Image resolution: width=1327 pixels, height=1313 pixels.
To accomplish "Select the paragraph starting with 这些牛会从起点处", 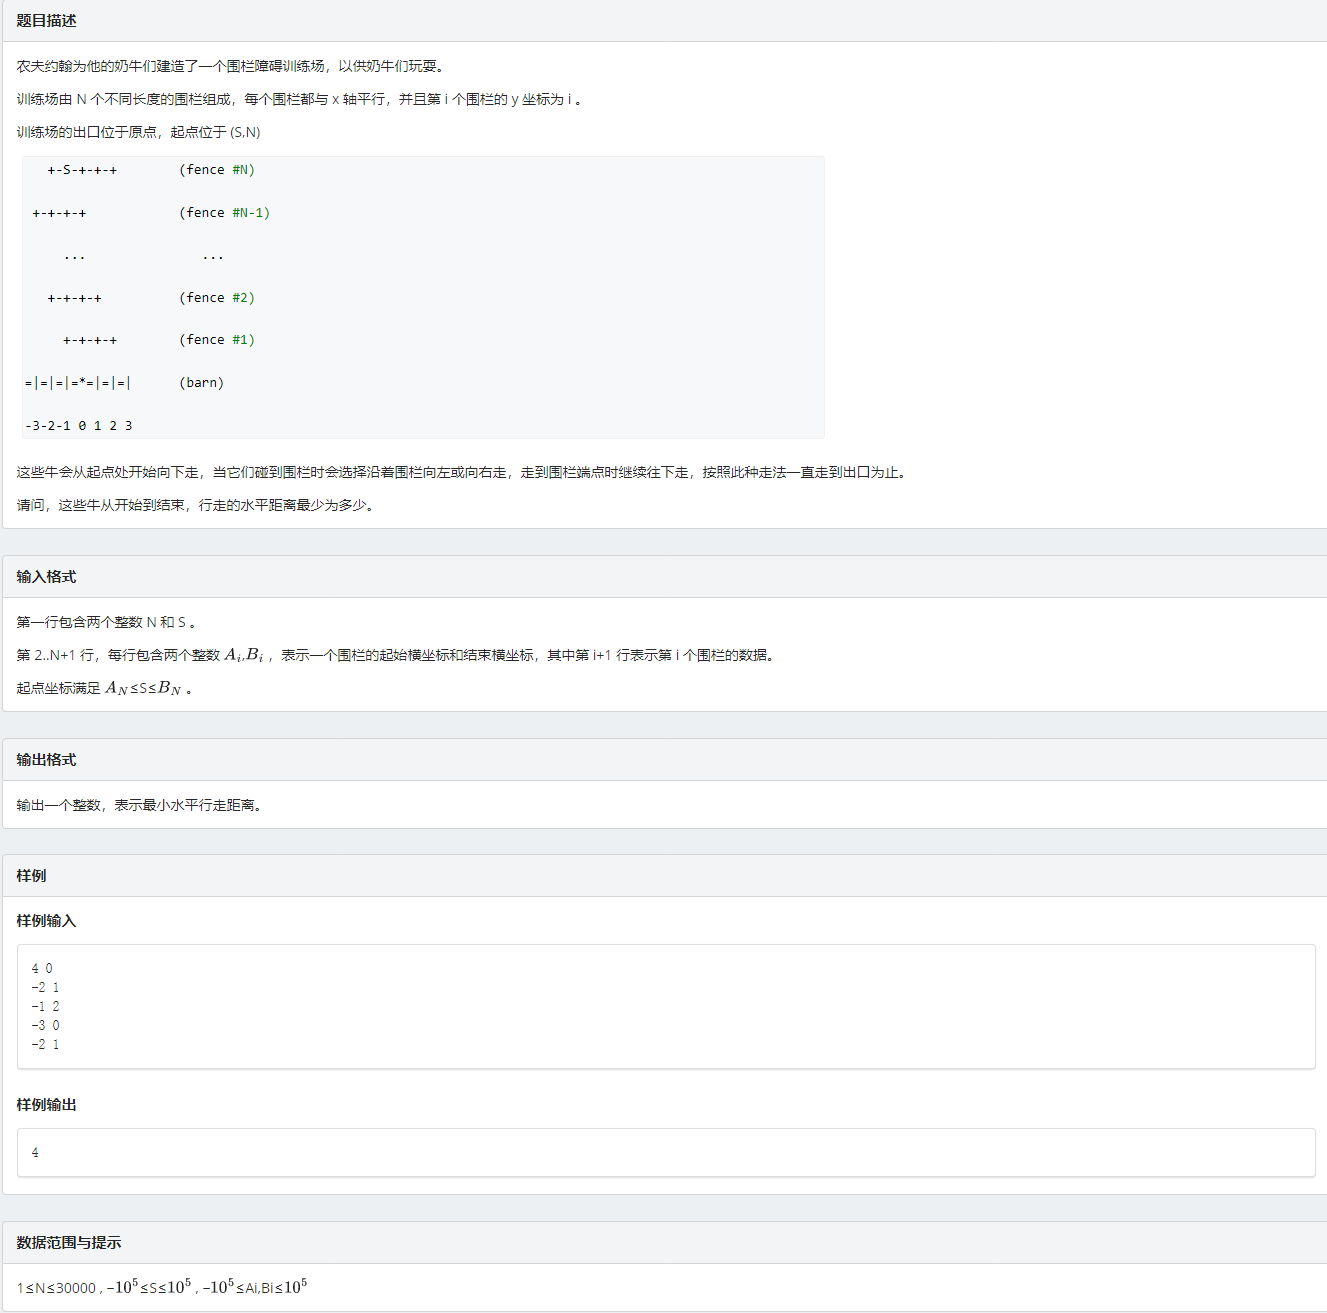I will (463, 472).
